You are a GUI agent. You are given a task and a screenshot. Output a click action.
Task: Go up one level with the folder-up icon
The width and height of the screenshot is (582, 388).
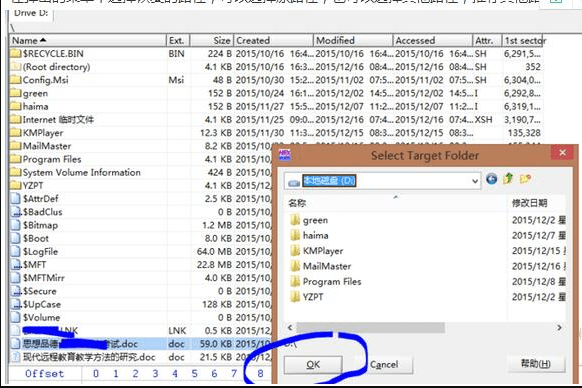click(x=508, y=179)
